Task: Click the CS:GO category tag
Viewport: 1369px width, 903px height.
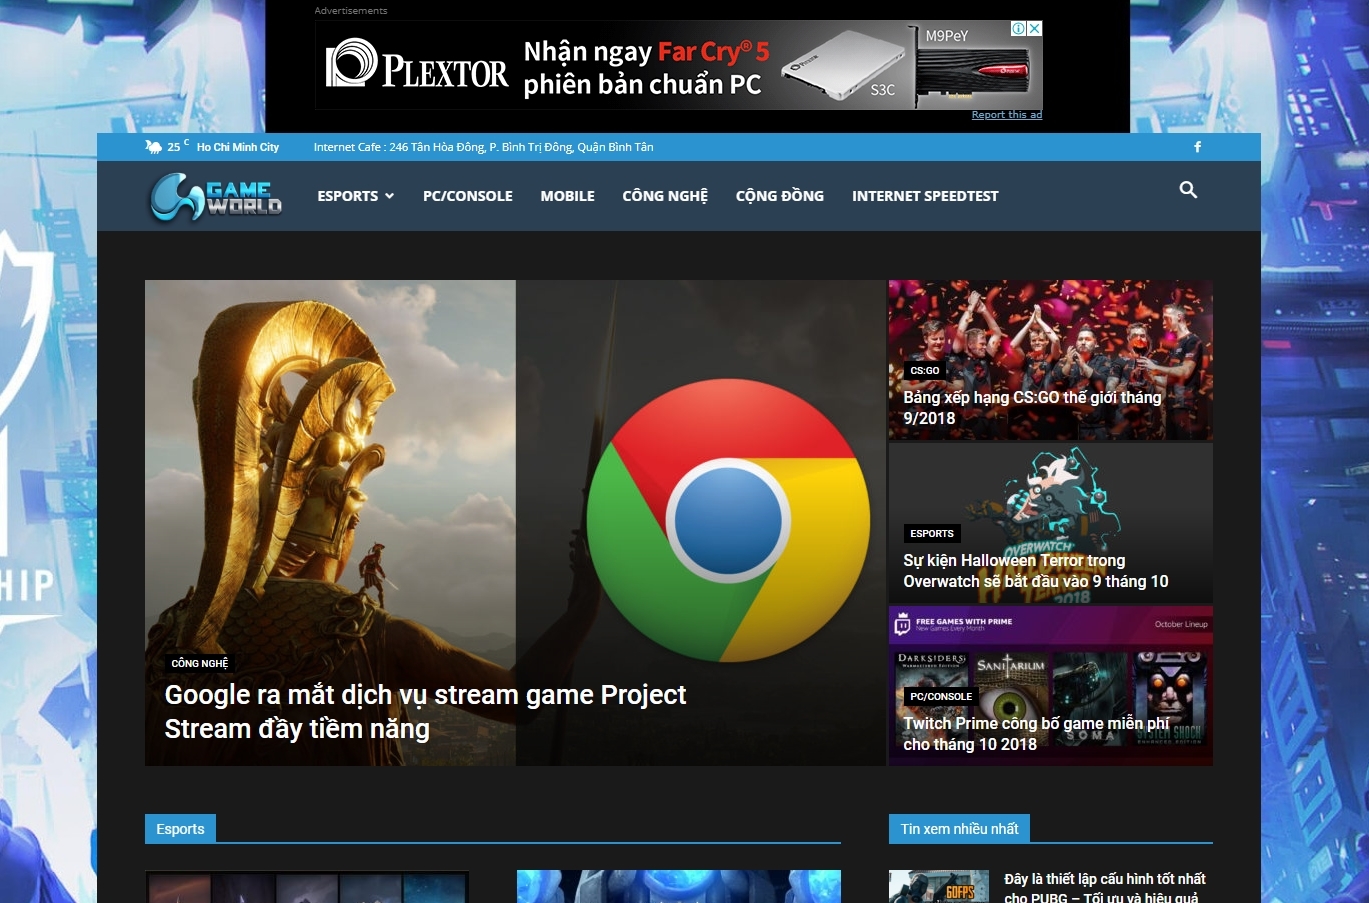Action: (x=925, y=371)
